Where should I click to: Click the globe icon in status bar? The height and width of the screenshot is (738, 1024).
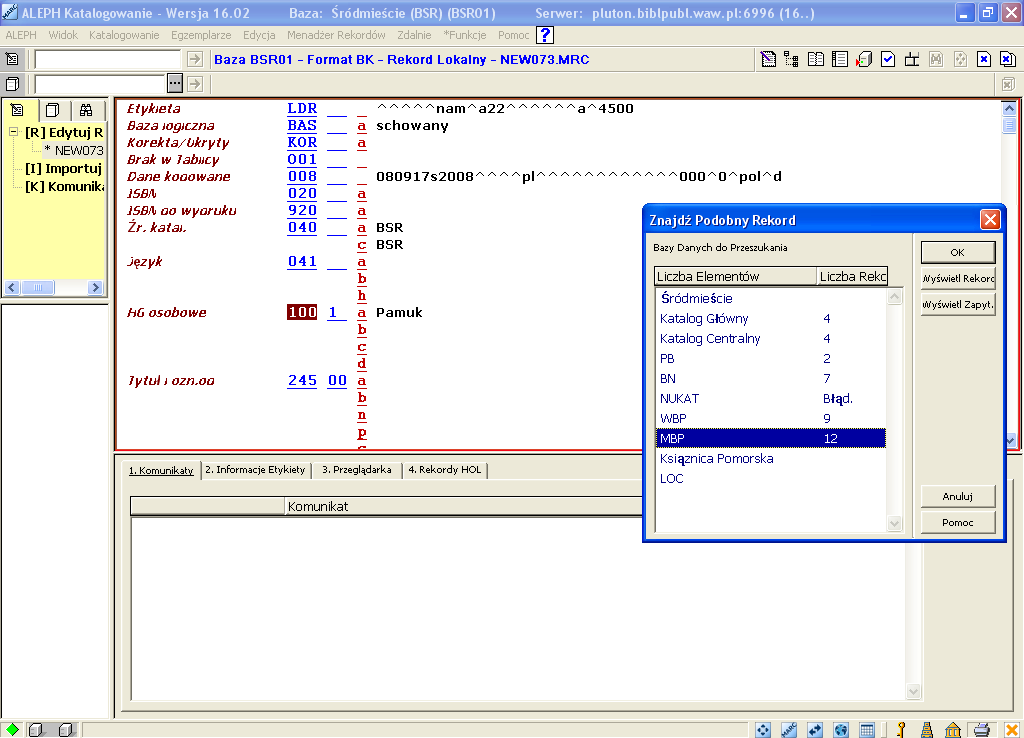(x=841, y=730)
